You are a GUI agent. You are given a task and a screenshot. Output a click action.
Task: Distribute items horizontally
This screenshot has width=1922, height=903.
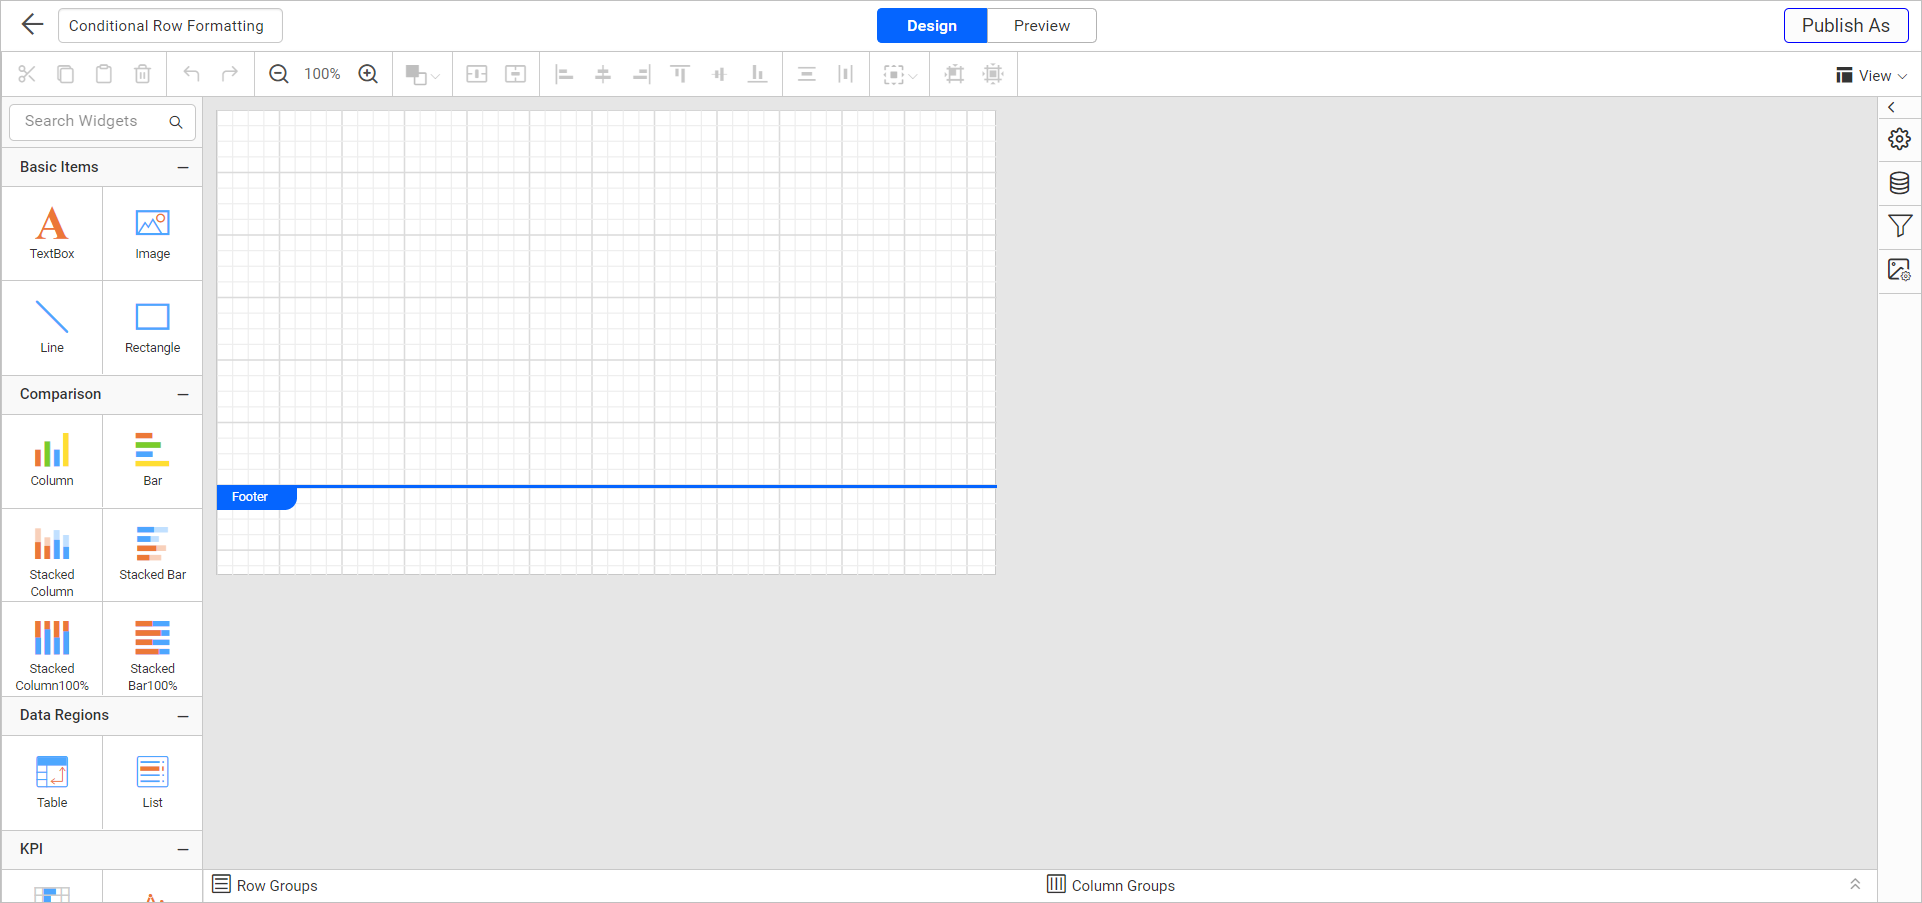point(846,74)
